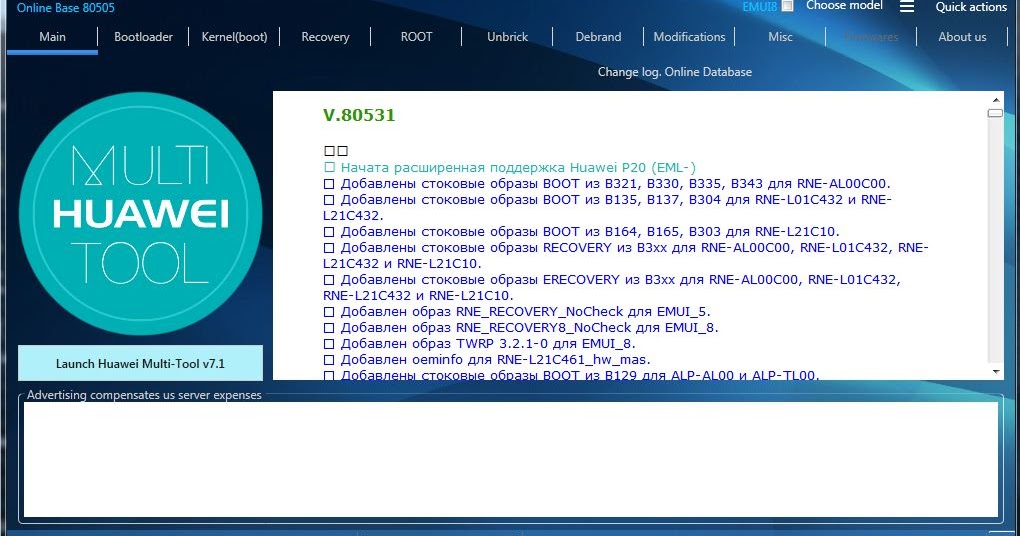The image size is (1020, 536).
Task: Switch to the Debrand tab
Action: pos(598,37)
